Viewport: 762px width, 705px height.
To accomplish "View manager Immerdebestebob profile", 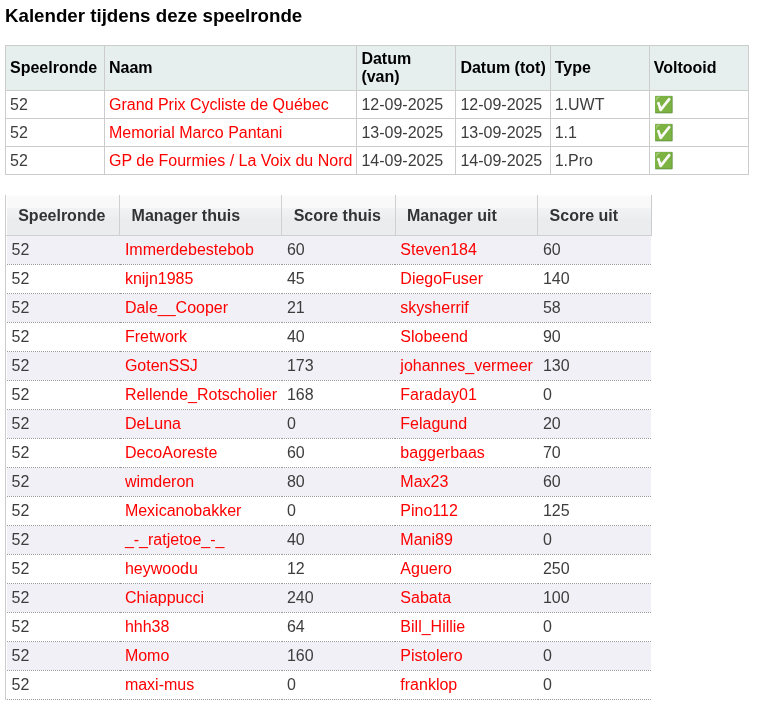I will [x=189, y=250].
